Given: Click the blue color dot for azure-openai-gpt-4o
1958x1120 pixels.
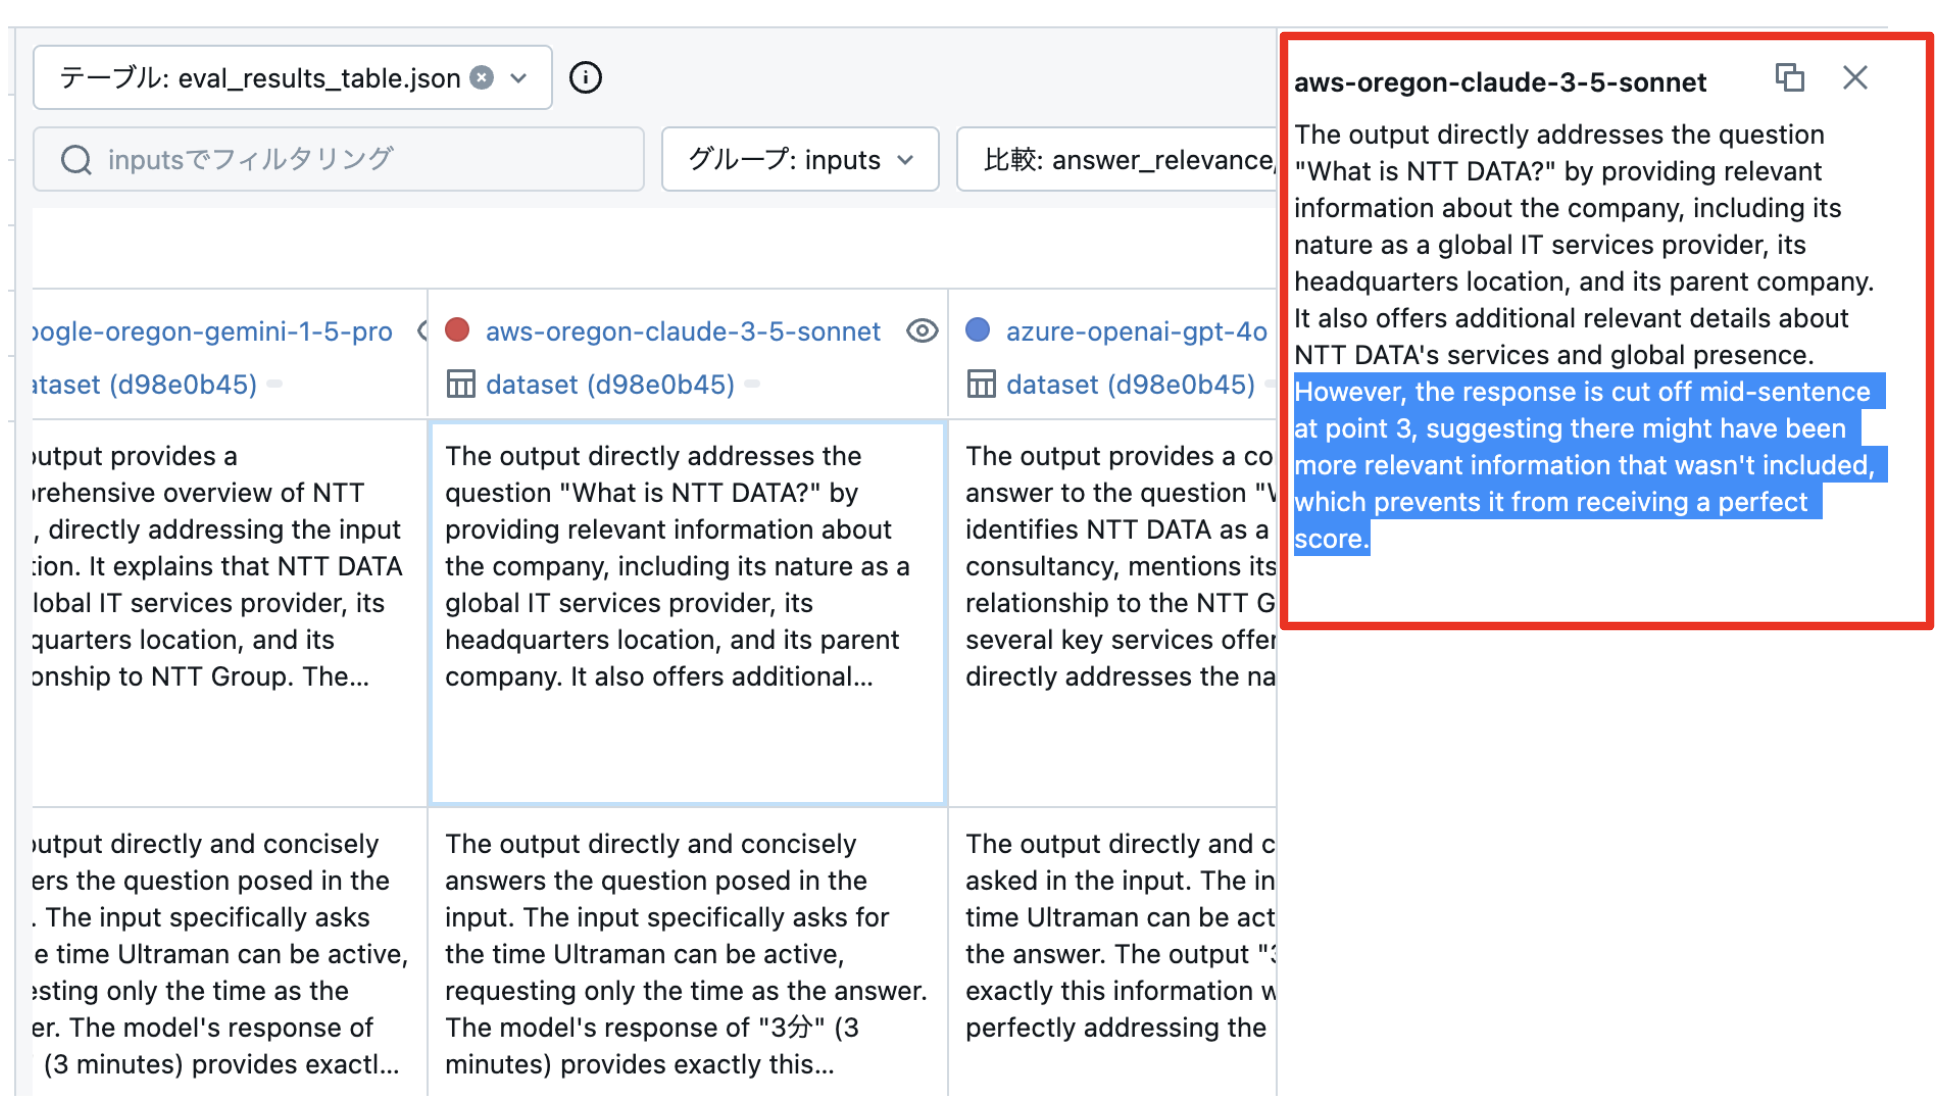Looking at the screenshot, I should click(x=978, y=330).
